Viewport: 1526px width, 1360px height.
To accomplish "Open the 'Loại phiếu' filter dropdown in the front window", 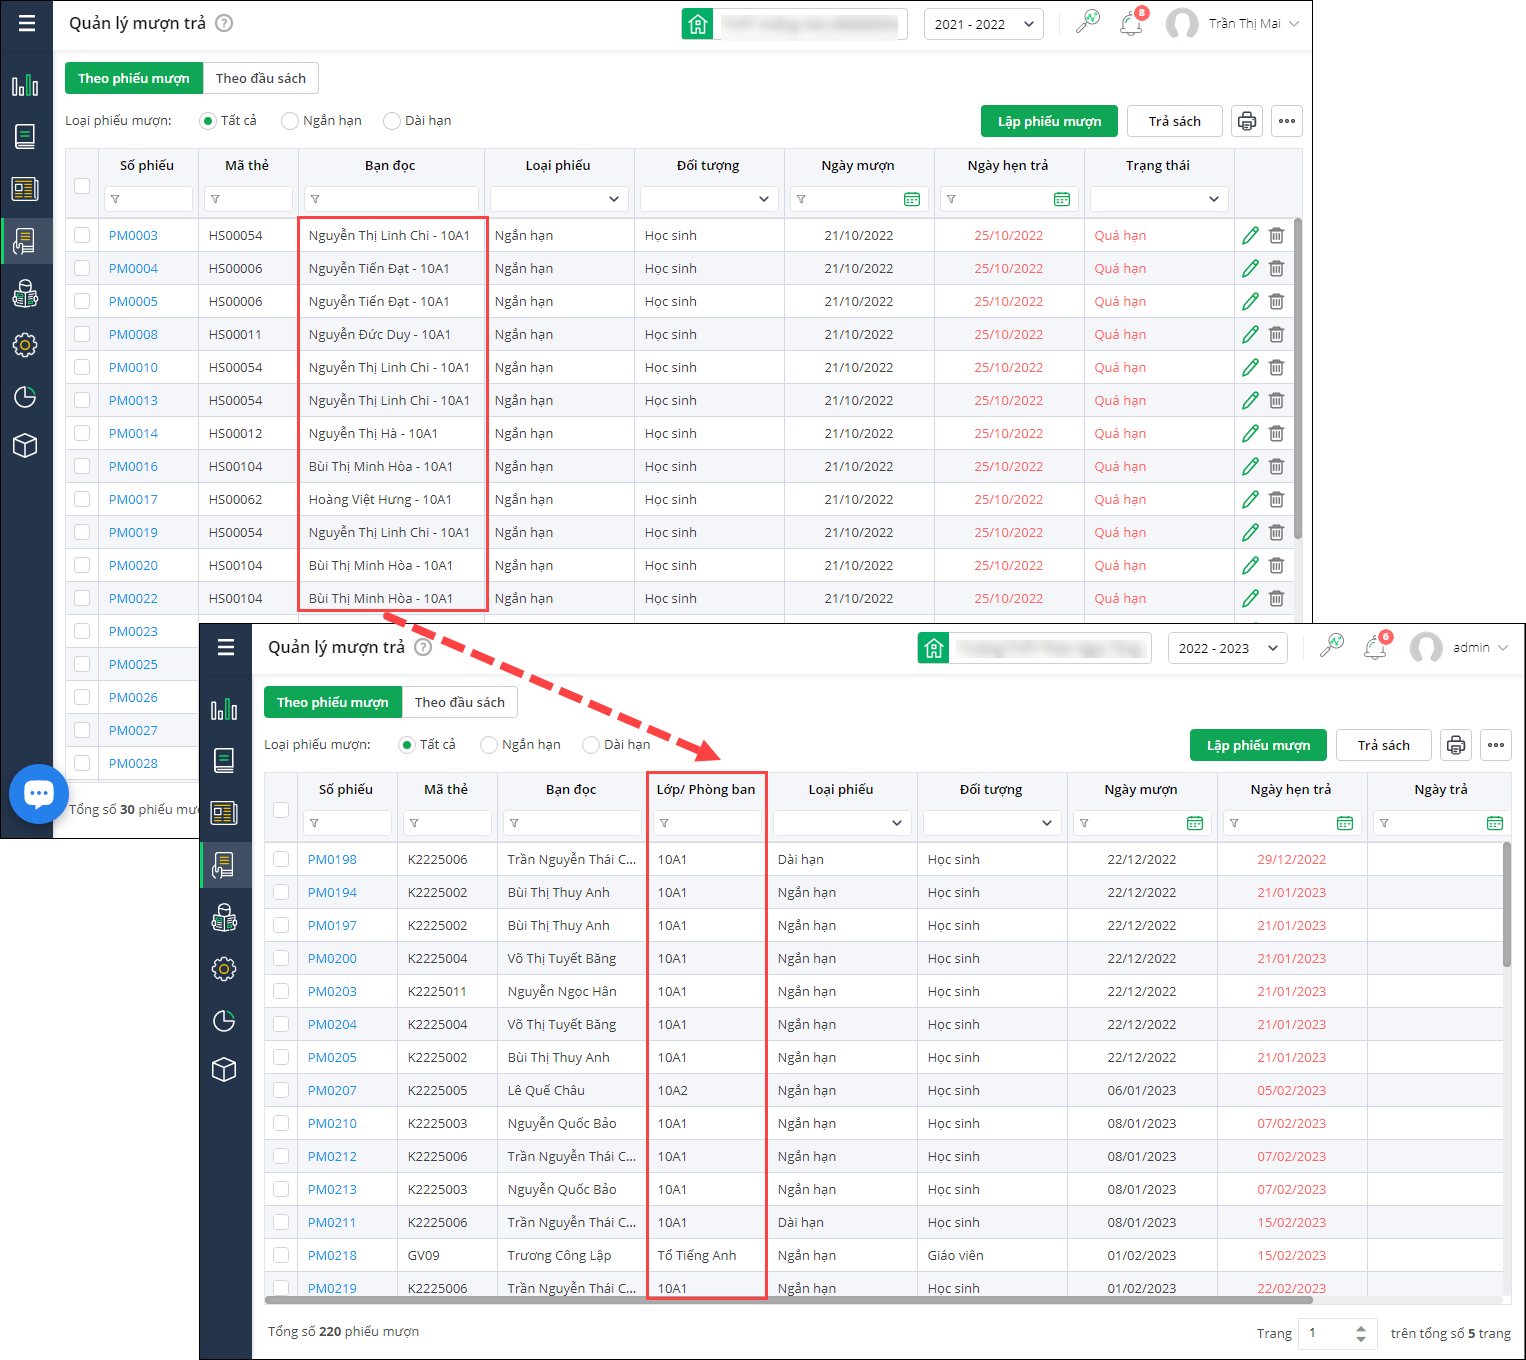I will 842,823.
